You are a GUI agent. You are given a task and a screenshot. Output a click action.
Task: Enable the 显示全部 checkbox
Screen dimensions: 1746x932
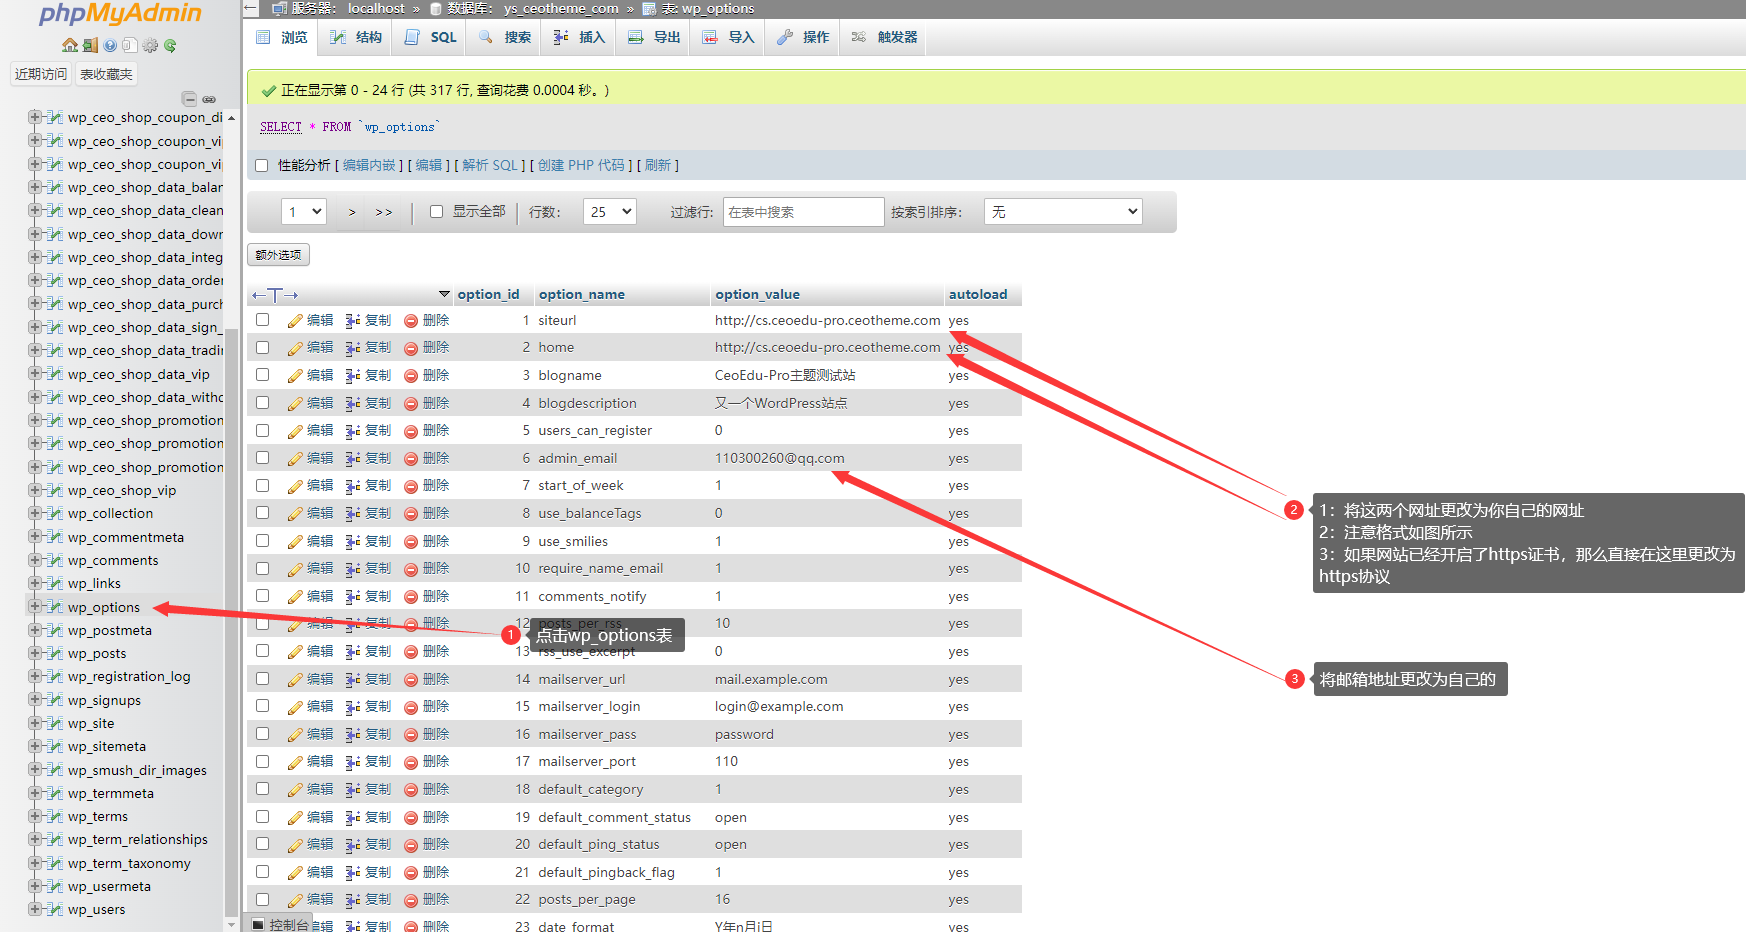click(436, 211)
